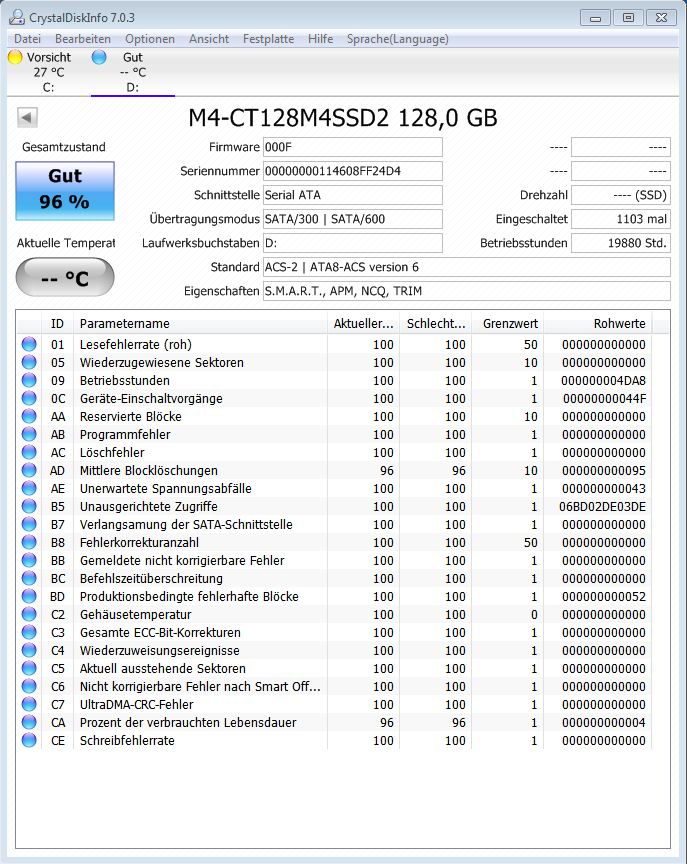The height and width of the screenshot is (864, 687).
Task: Click status orb of row 09 Betriebsstunden
Action: pos(29,380)
